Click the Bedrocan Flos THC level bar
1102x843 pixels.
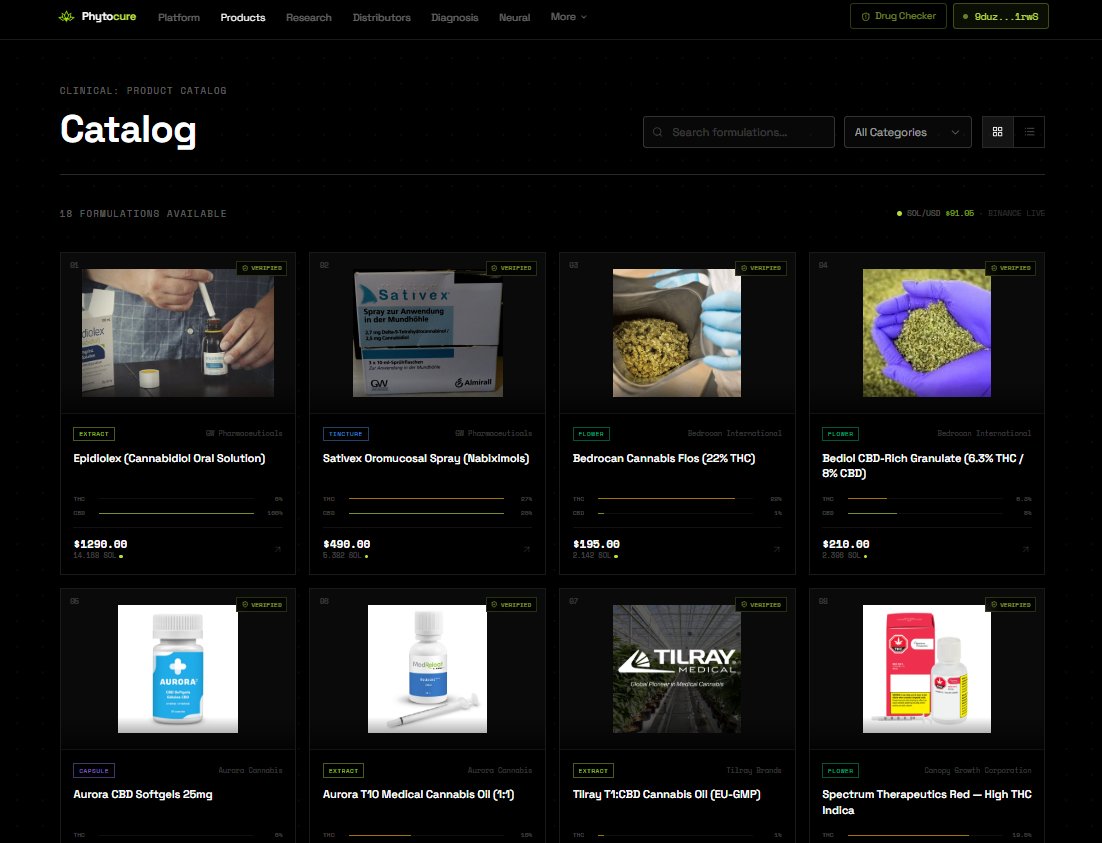(x=676, y=498)
